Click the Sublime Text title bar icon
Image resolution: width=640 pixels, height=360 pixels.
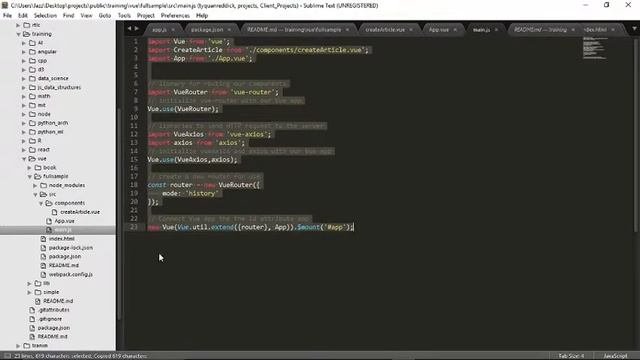(x=5, y=5)
